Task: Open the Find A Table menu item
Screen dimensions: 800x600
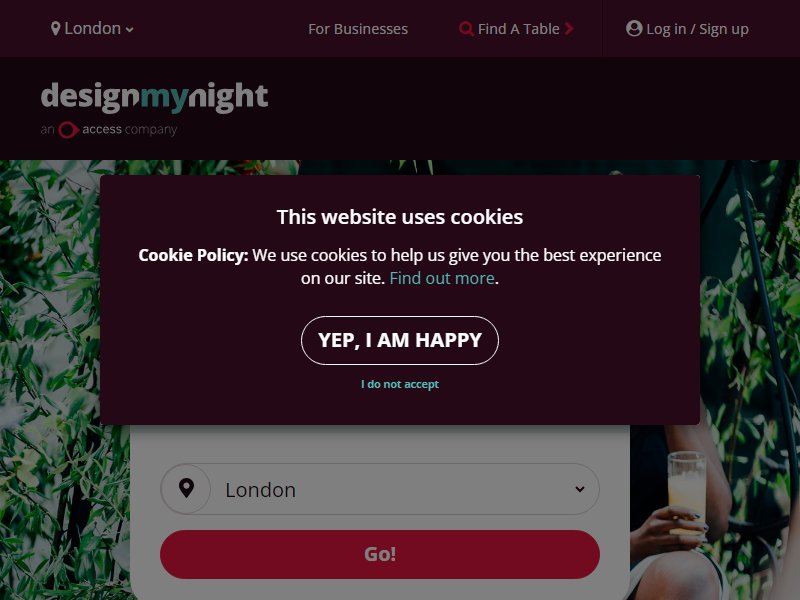Action: coord(516,29)
